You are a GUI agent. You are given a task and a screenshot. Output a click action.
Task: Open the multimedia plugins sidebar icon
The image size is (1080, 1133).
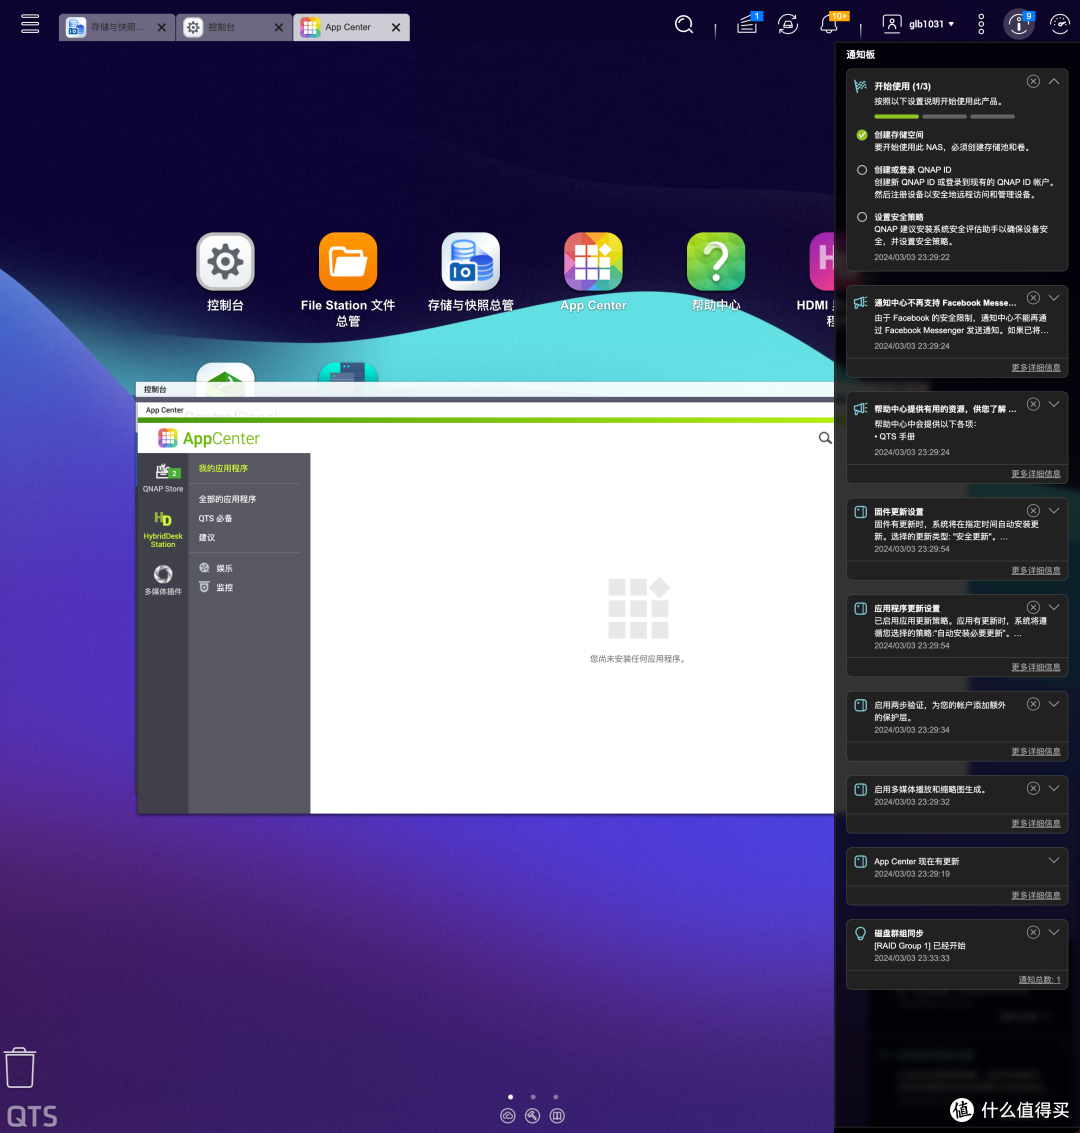163,580
